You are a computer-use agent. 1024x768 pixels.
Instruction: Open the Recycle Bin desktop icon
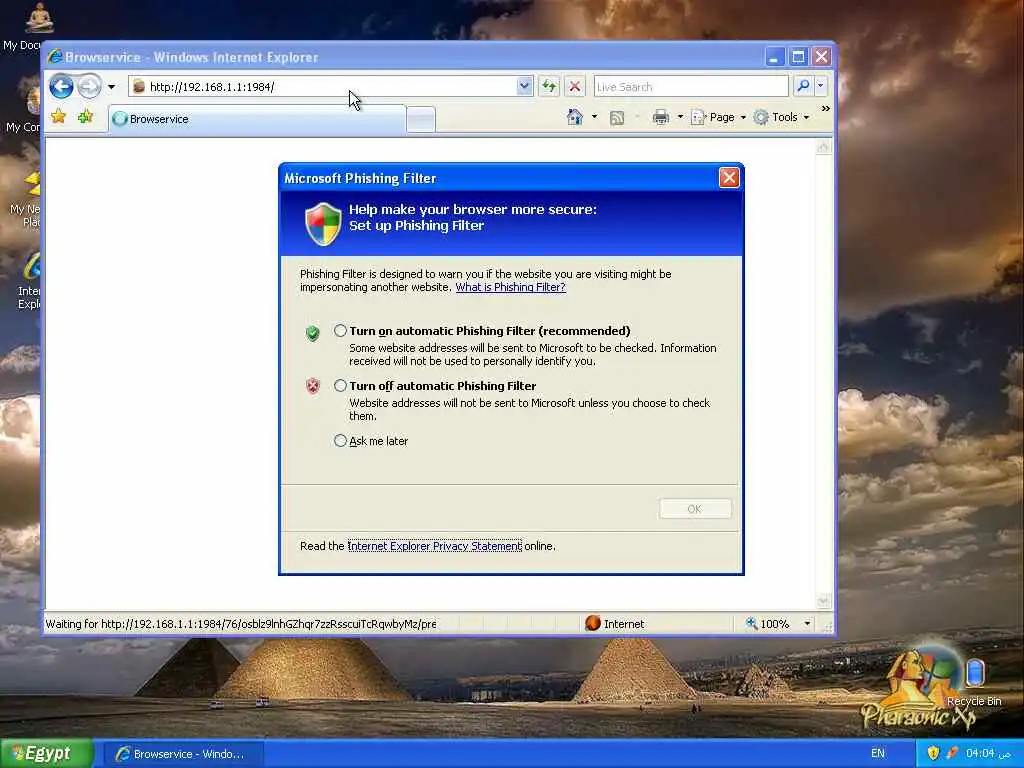(974, 680)
